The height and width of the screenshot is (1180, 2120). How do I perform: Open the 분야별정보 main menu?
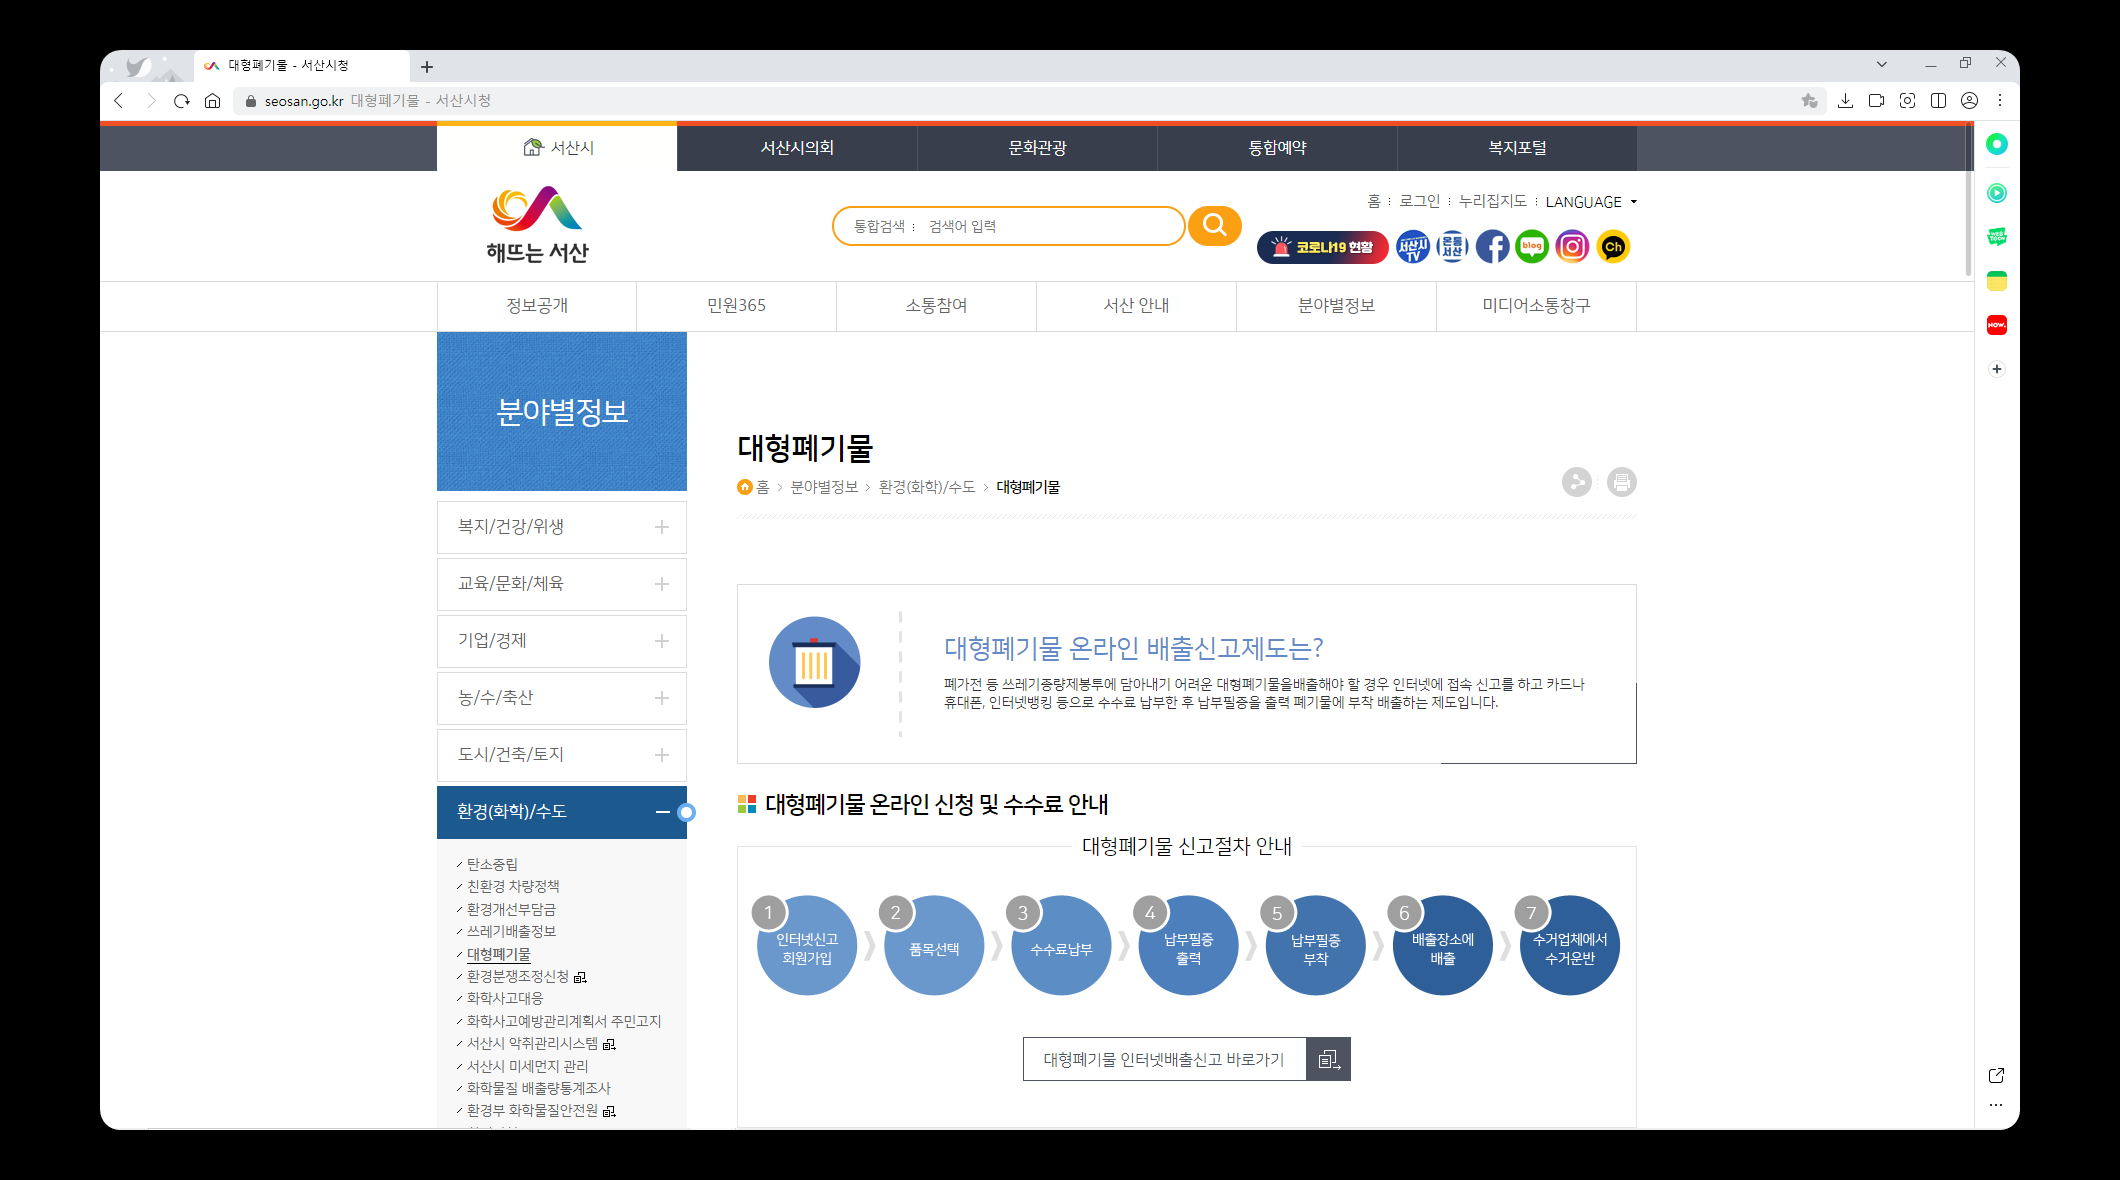point(1336,306)
